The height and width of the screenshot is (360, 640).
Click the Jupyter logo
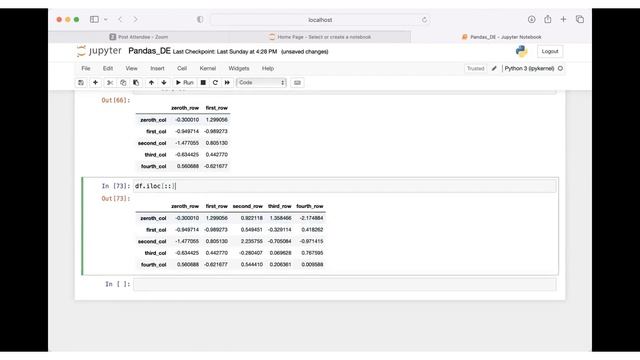[99, 51]
